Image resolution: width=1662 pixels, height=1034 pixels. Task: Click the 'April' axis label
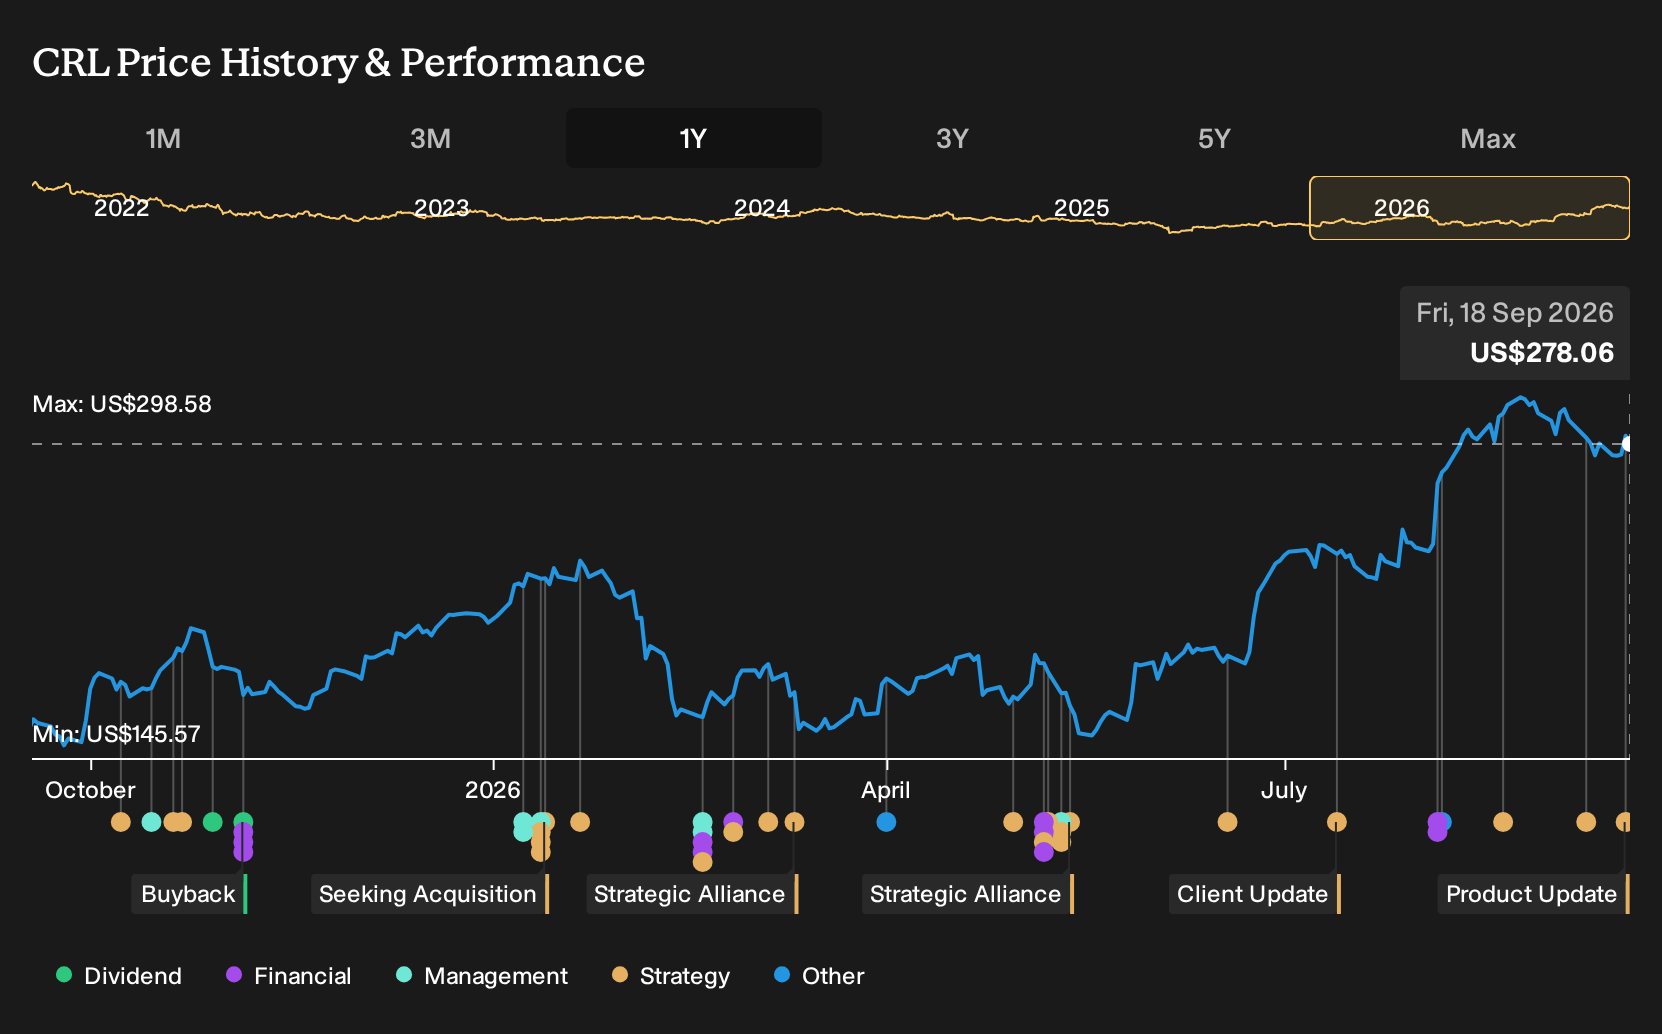point(886,790)
